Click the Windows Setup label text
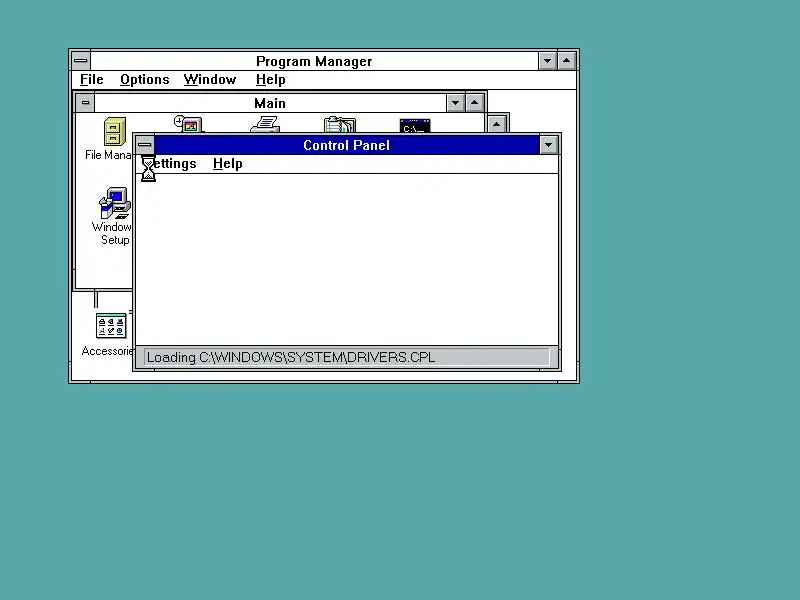800x600 pixels. pyautogui.click(x=112, y=233)
